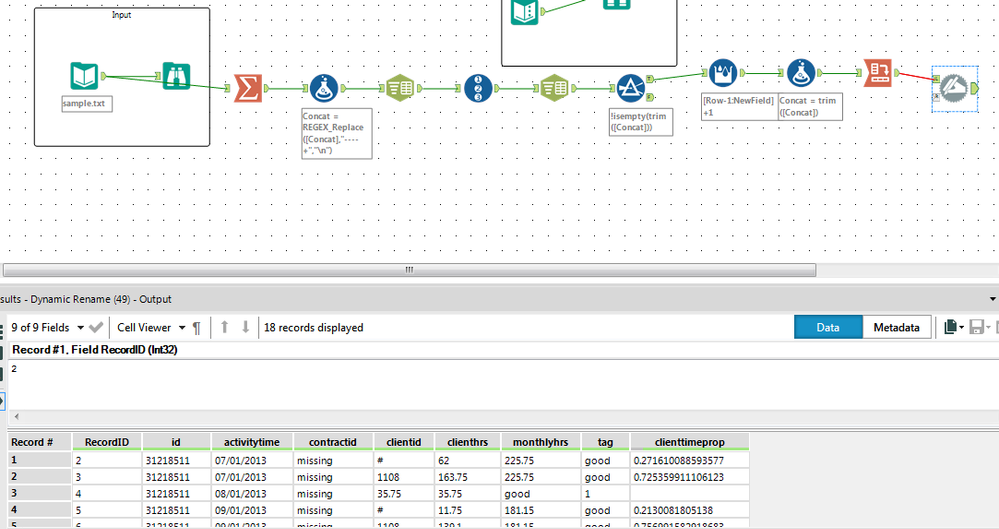The height and width of the screenshot is (529, 999).
Task: Click the activitytime cell 08/01/2013
Action: [x=252, y=493]
